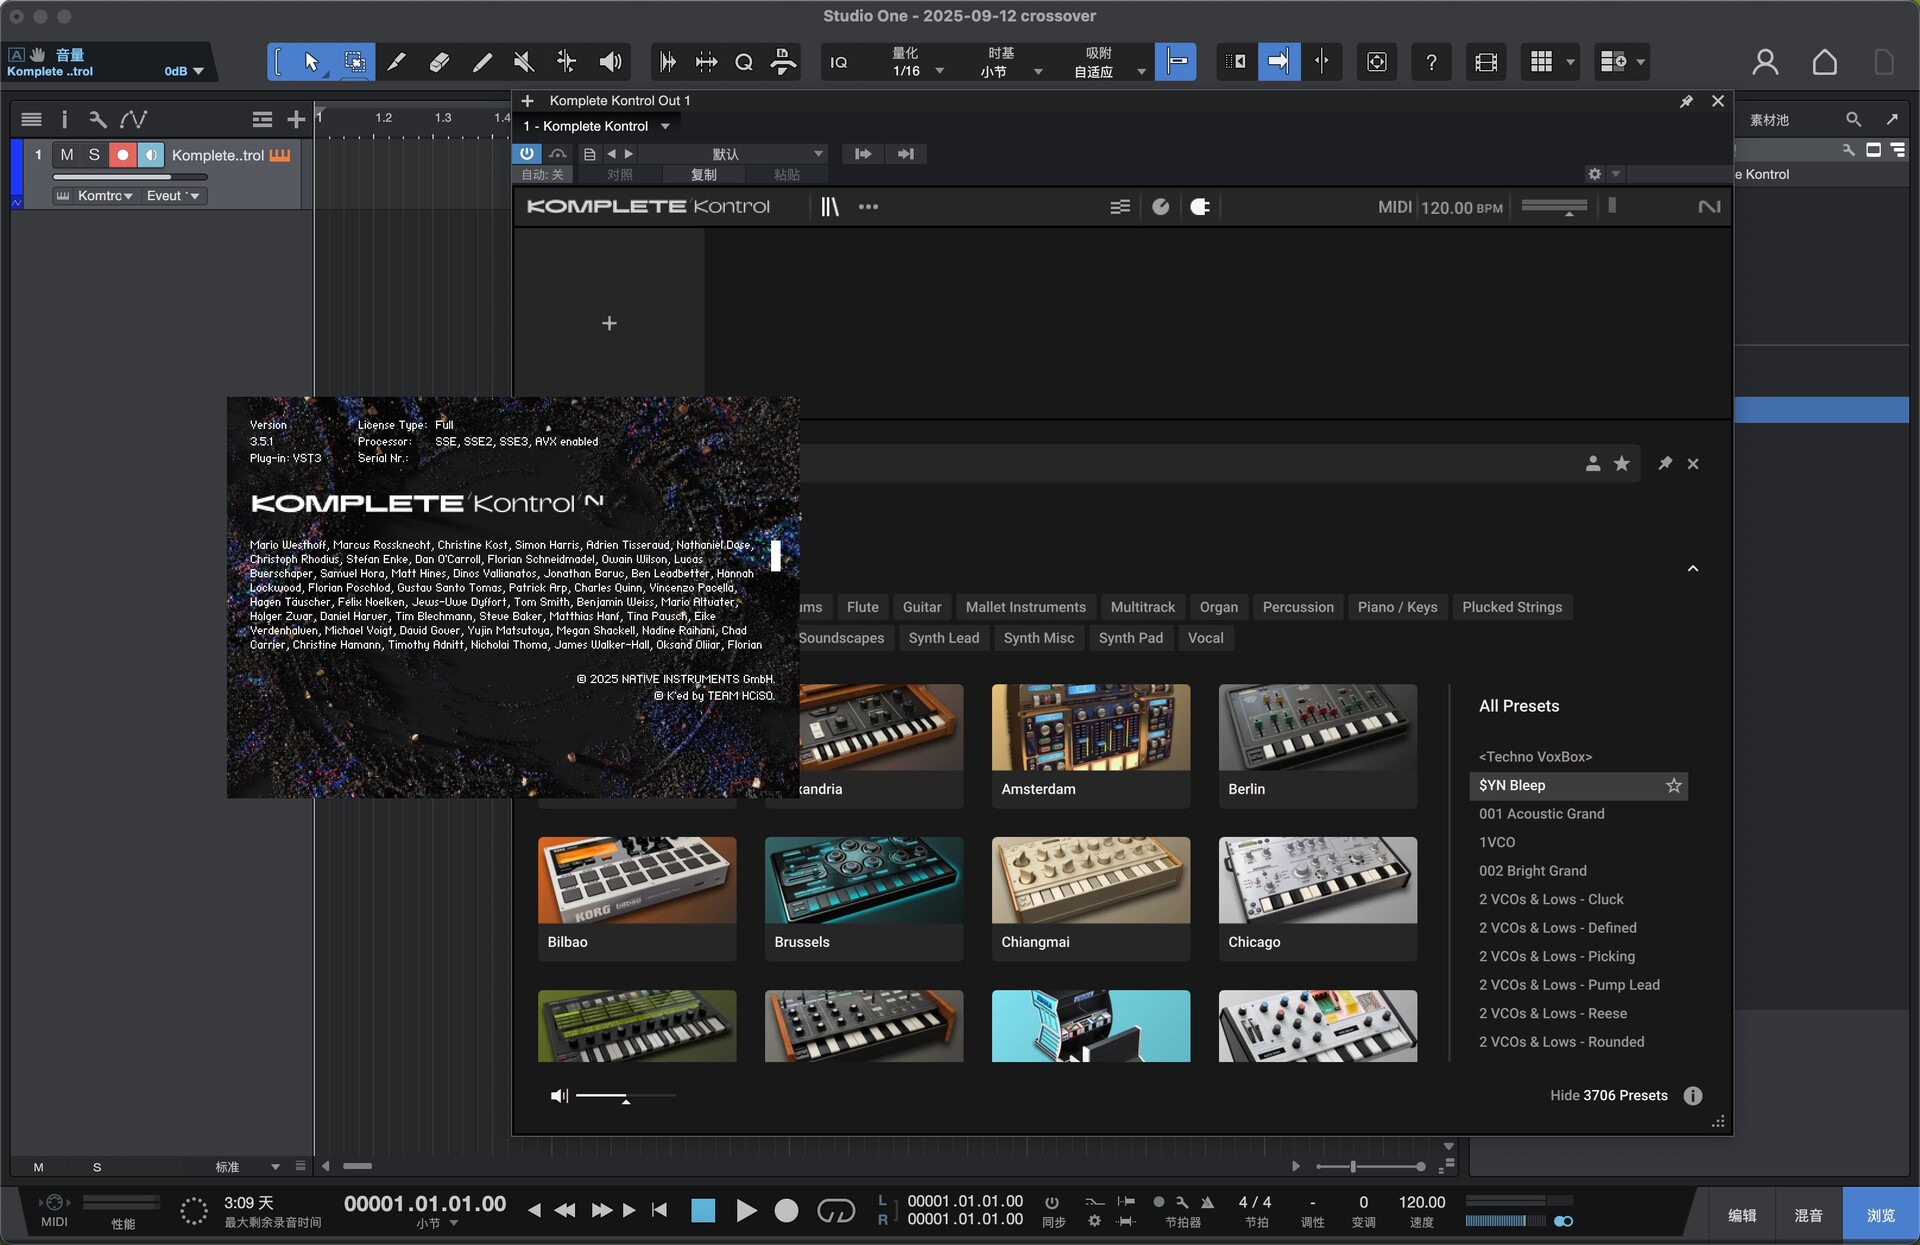
Task: Search the browser magnifier icon
Action: (x=1853, y=119)
